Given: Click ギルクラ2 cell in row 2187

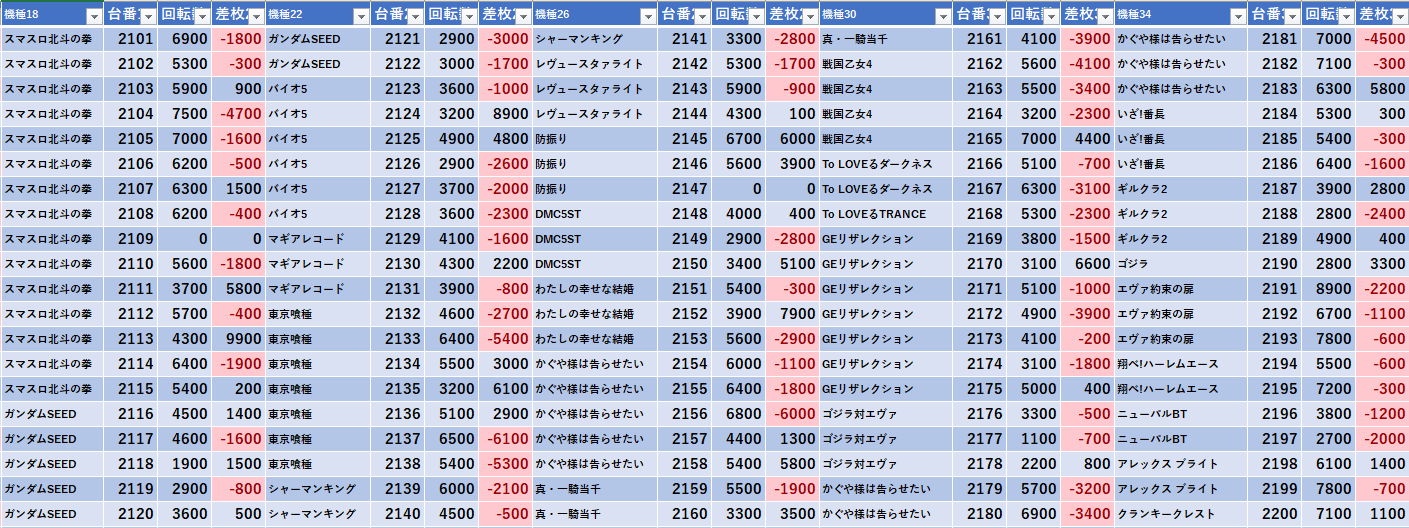Looking at the screenshot, I should 1181,189.
